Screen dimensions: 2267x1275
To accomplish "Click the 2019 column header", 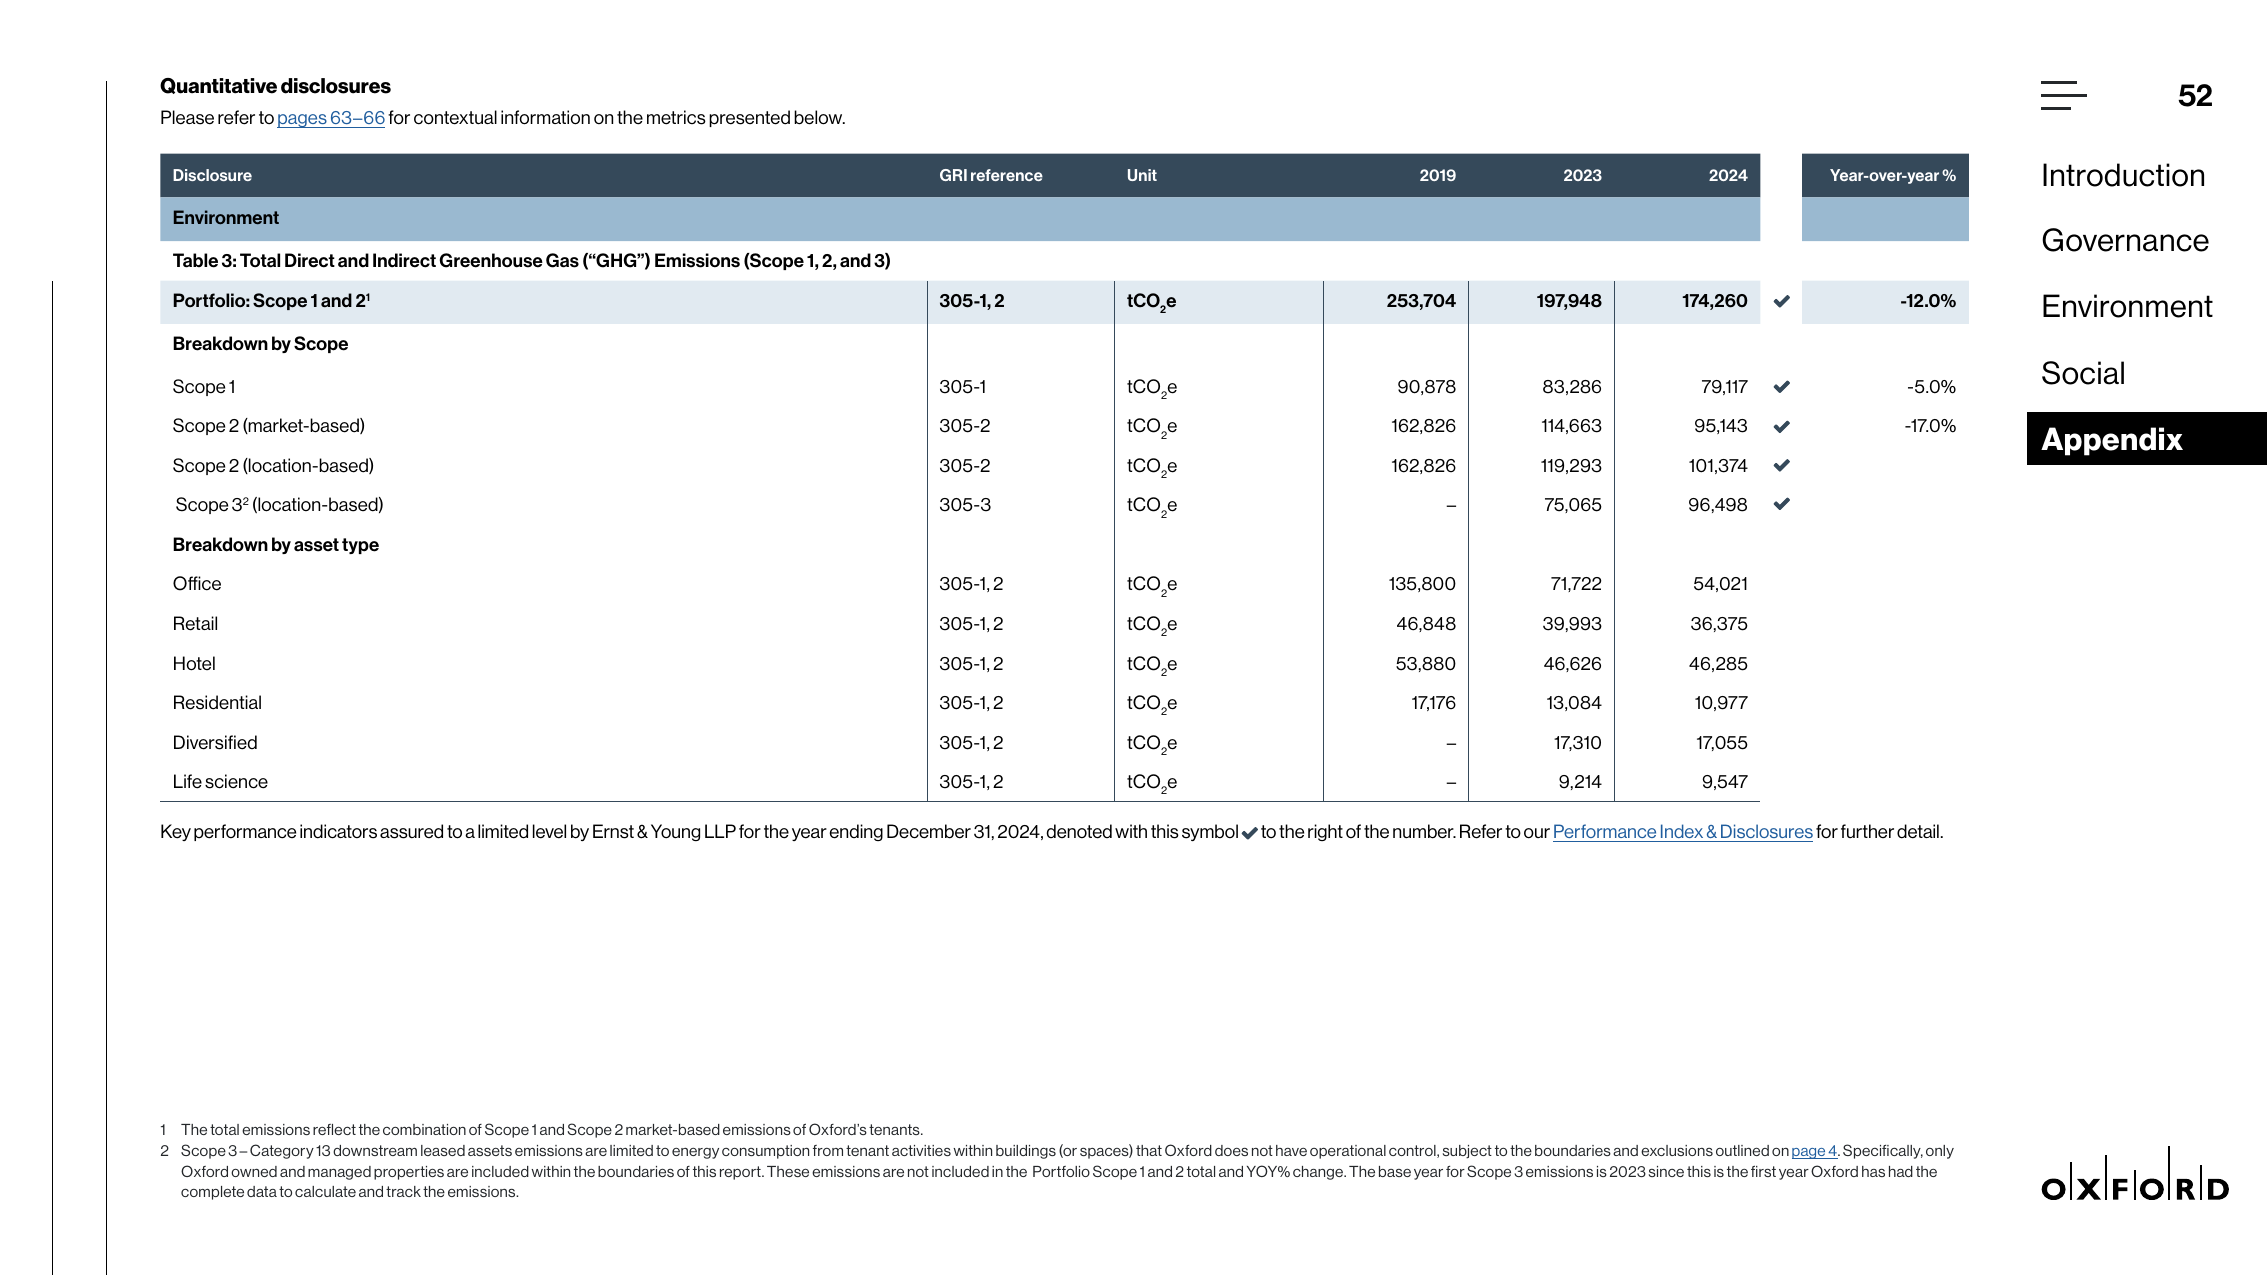I will 1437,175.
